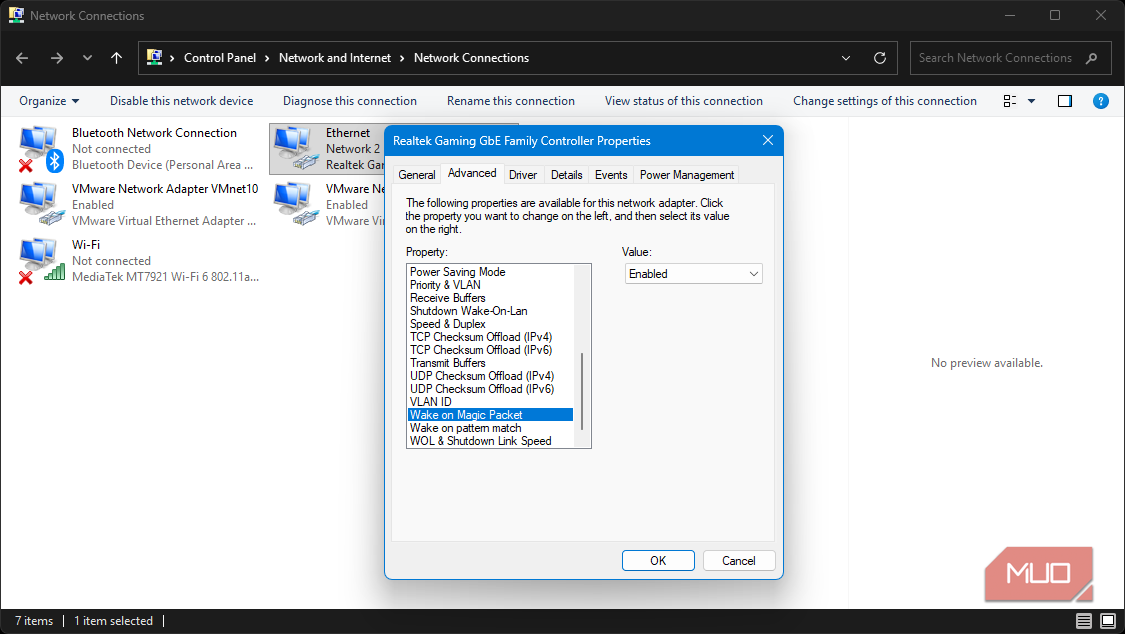Viewport: 1125px width, 634px height.
Task: Select Priority & VLAN property
Action: 491,285
